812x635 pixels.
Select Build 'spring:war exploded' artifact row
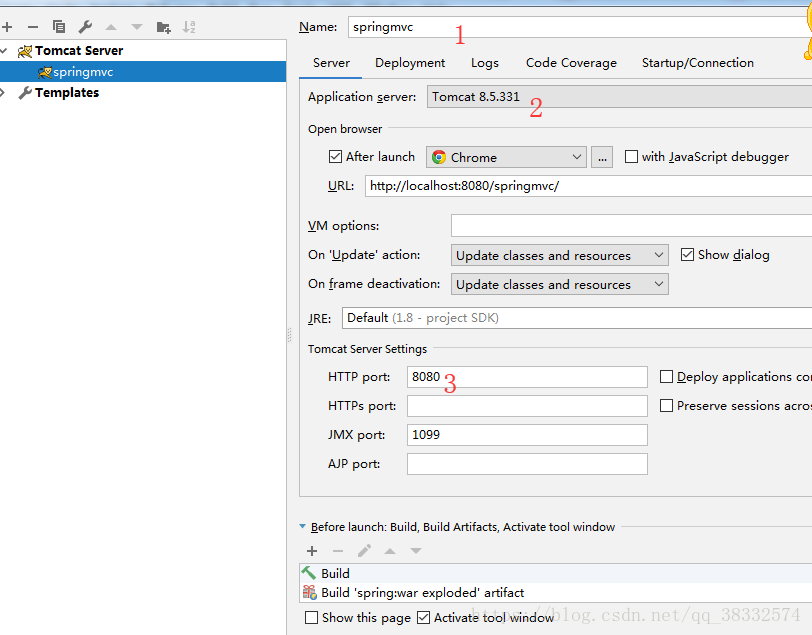(x=556, y=593)
